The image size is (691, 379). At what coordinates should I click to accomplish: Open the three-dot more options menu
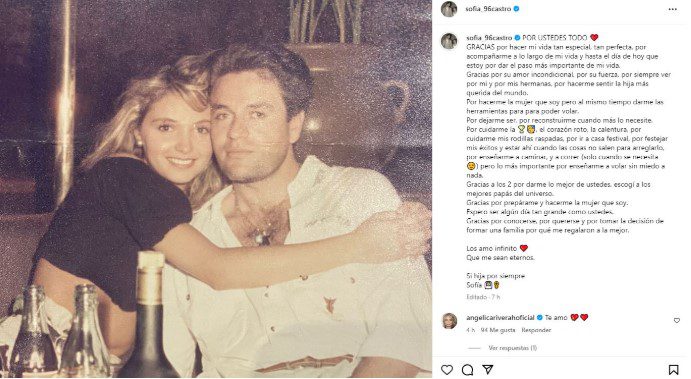pyautogui.click(x=672, y=9)
